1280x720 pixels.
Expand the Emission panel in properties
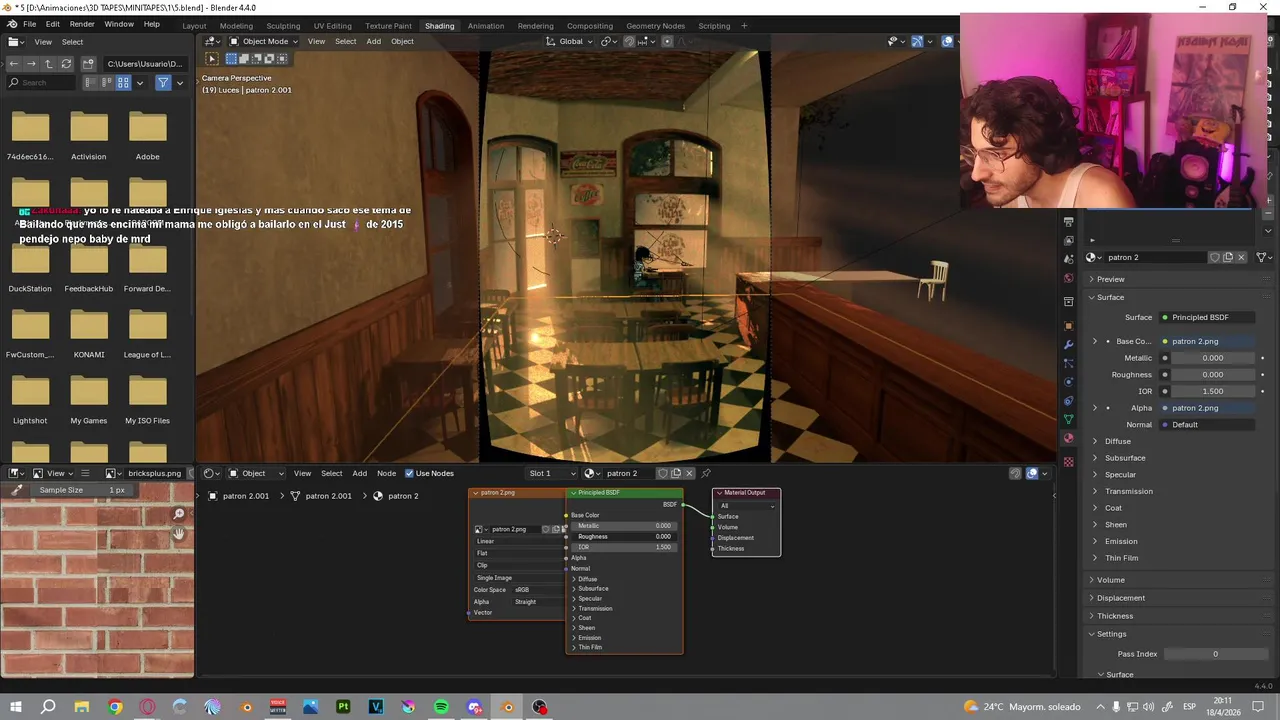pyautogui.click(x=1120, y=541)
